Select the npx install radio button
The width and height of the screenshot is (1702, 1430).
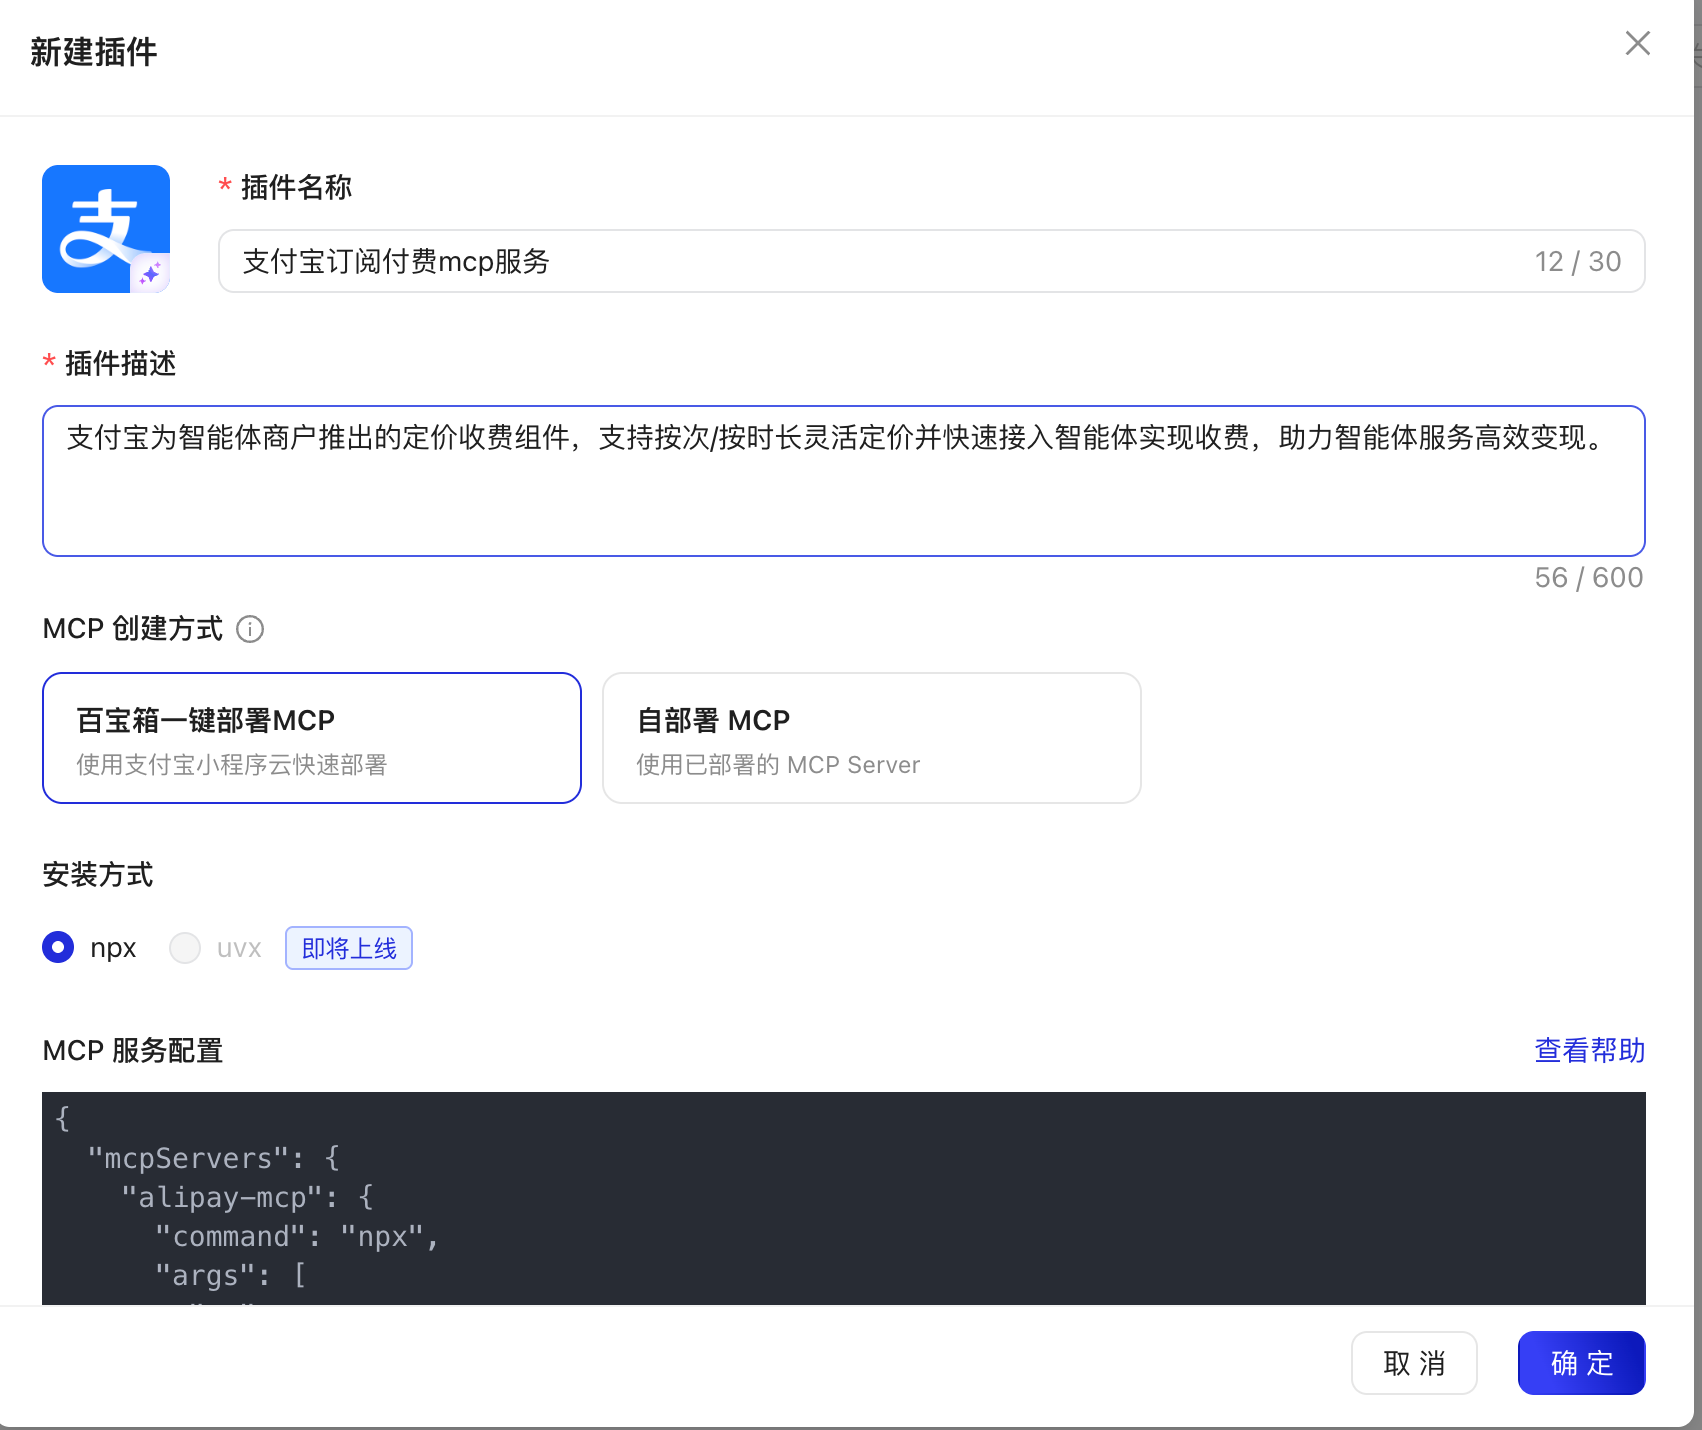pyautogui.click(x=58, y=947)
